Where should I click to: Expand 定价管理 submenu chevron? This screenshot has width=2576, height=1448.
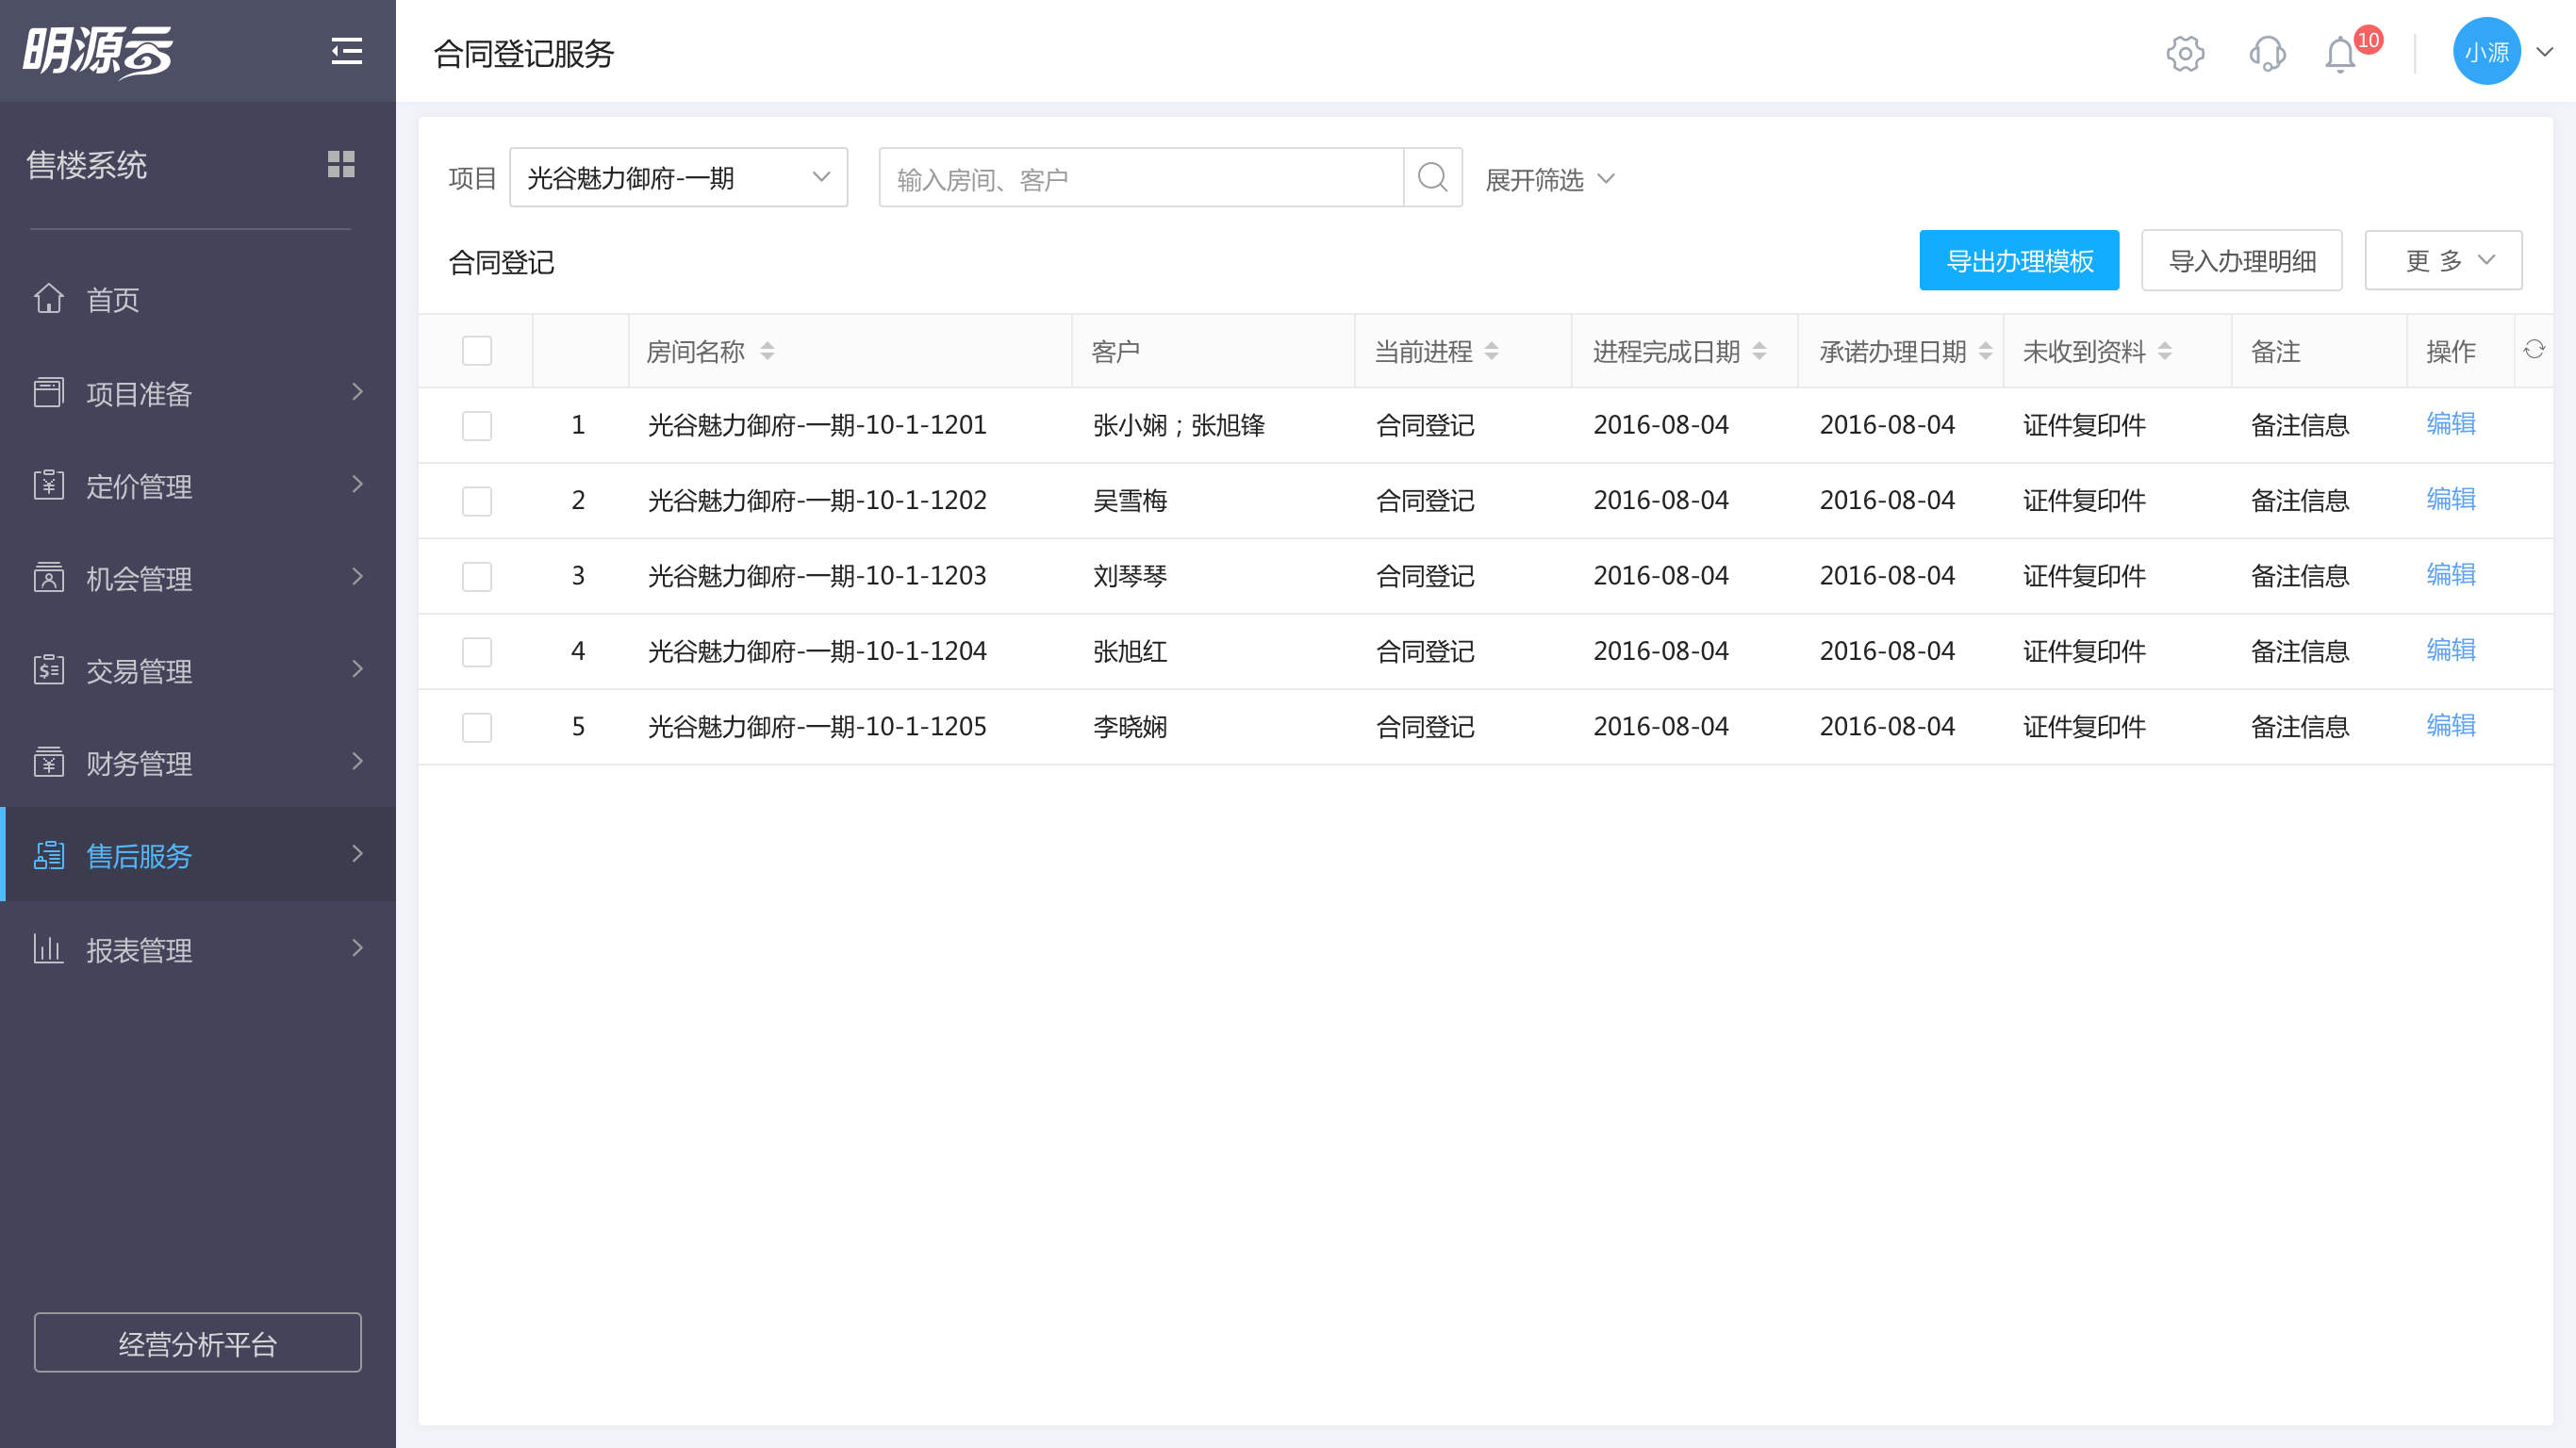357,485
